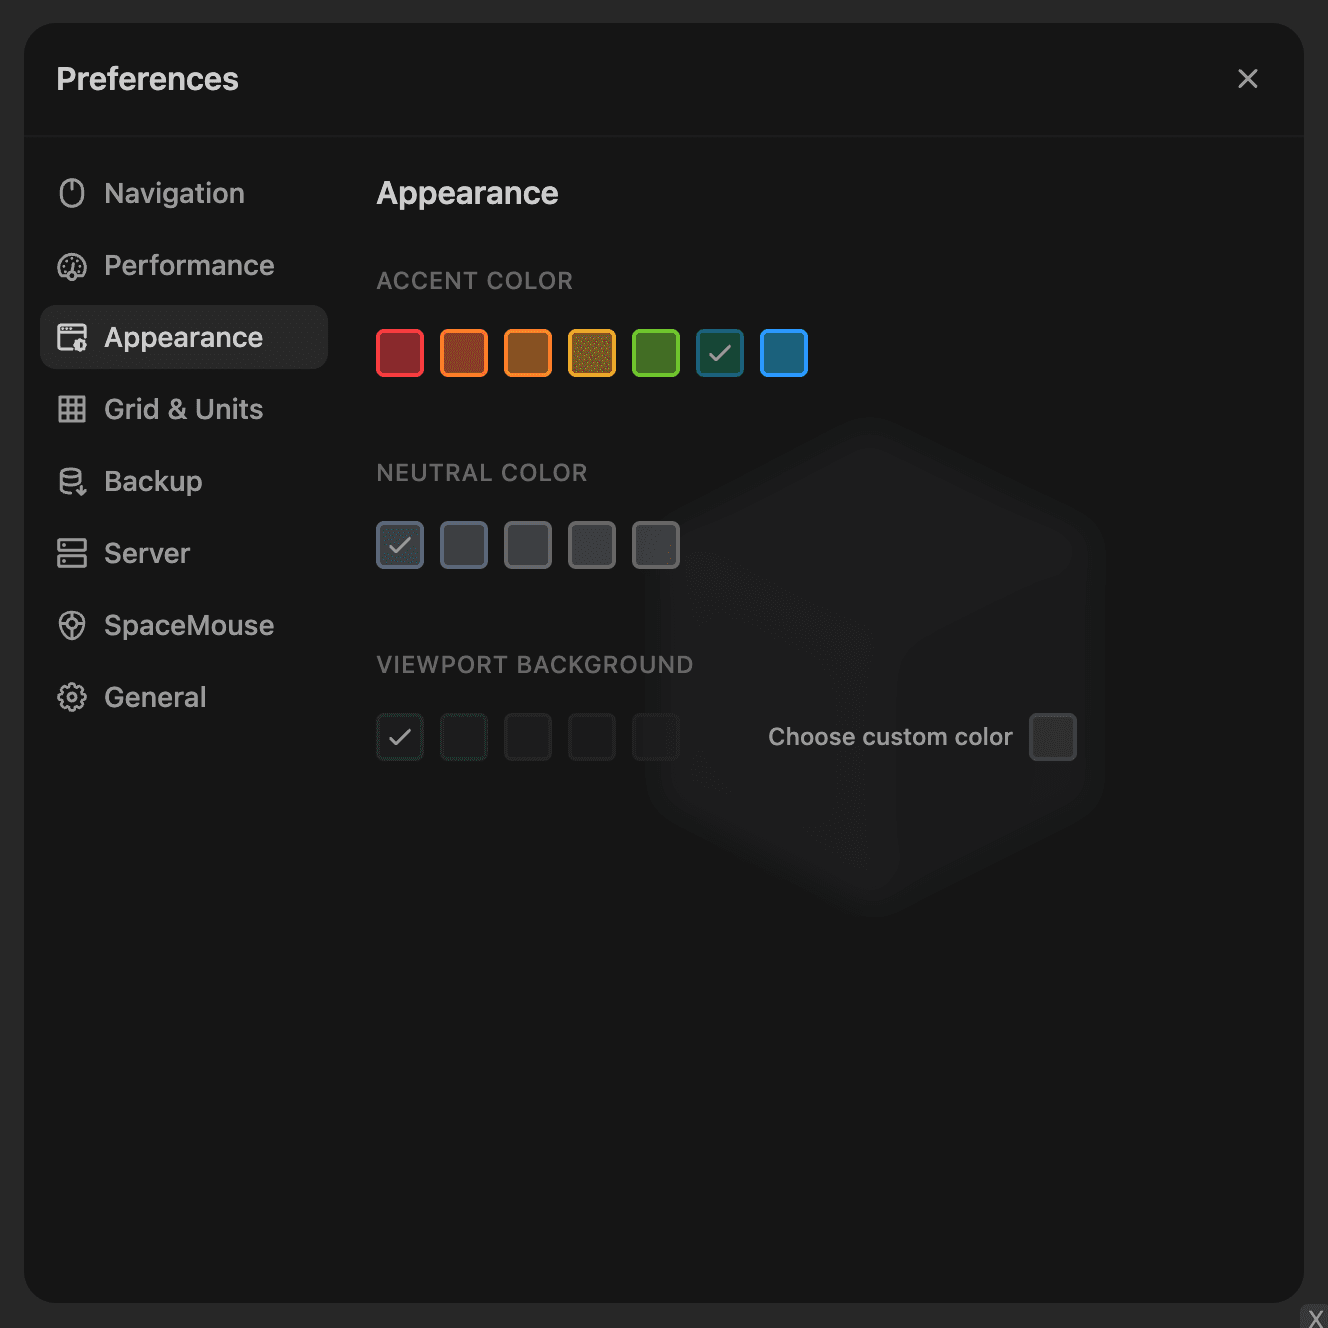Click the Backup database icon
Viewport: 1328px width, 1328px height.
72,482
